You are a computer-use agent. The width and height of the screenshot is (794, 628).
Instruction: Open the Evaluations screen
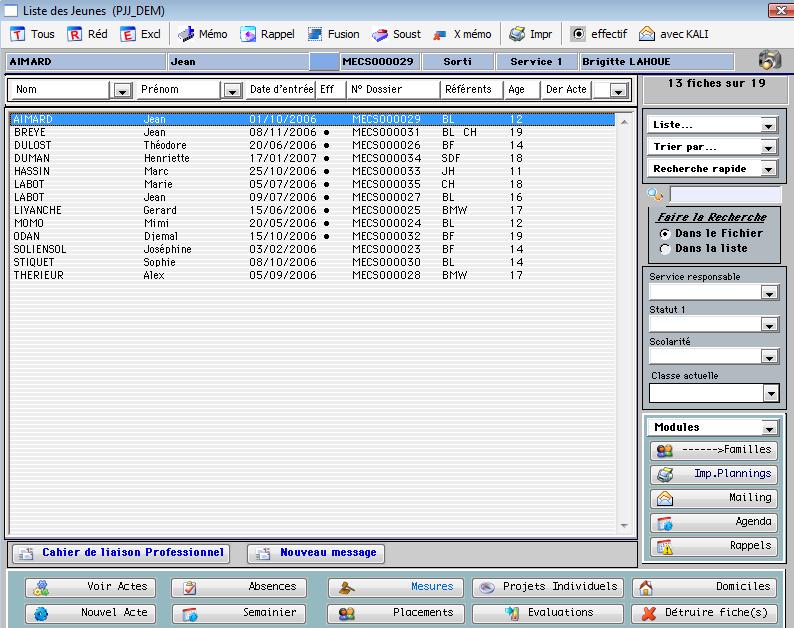click(548, 613)
